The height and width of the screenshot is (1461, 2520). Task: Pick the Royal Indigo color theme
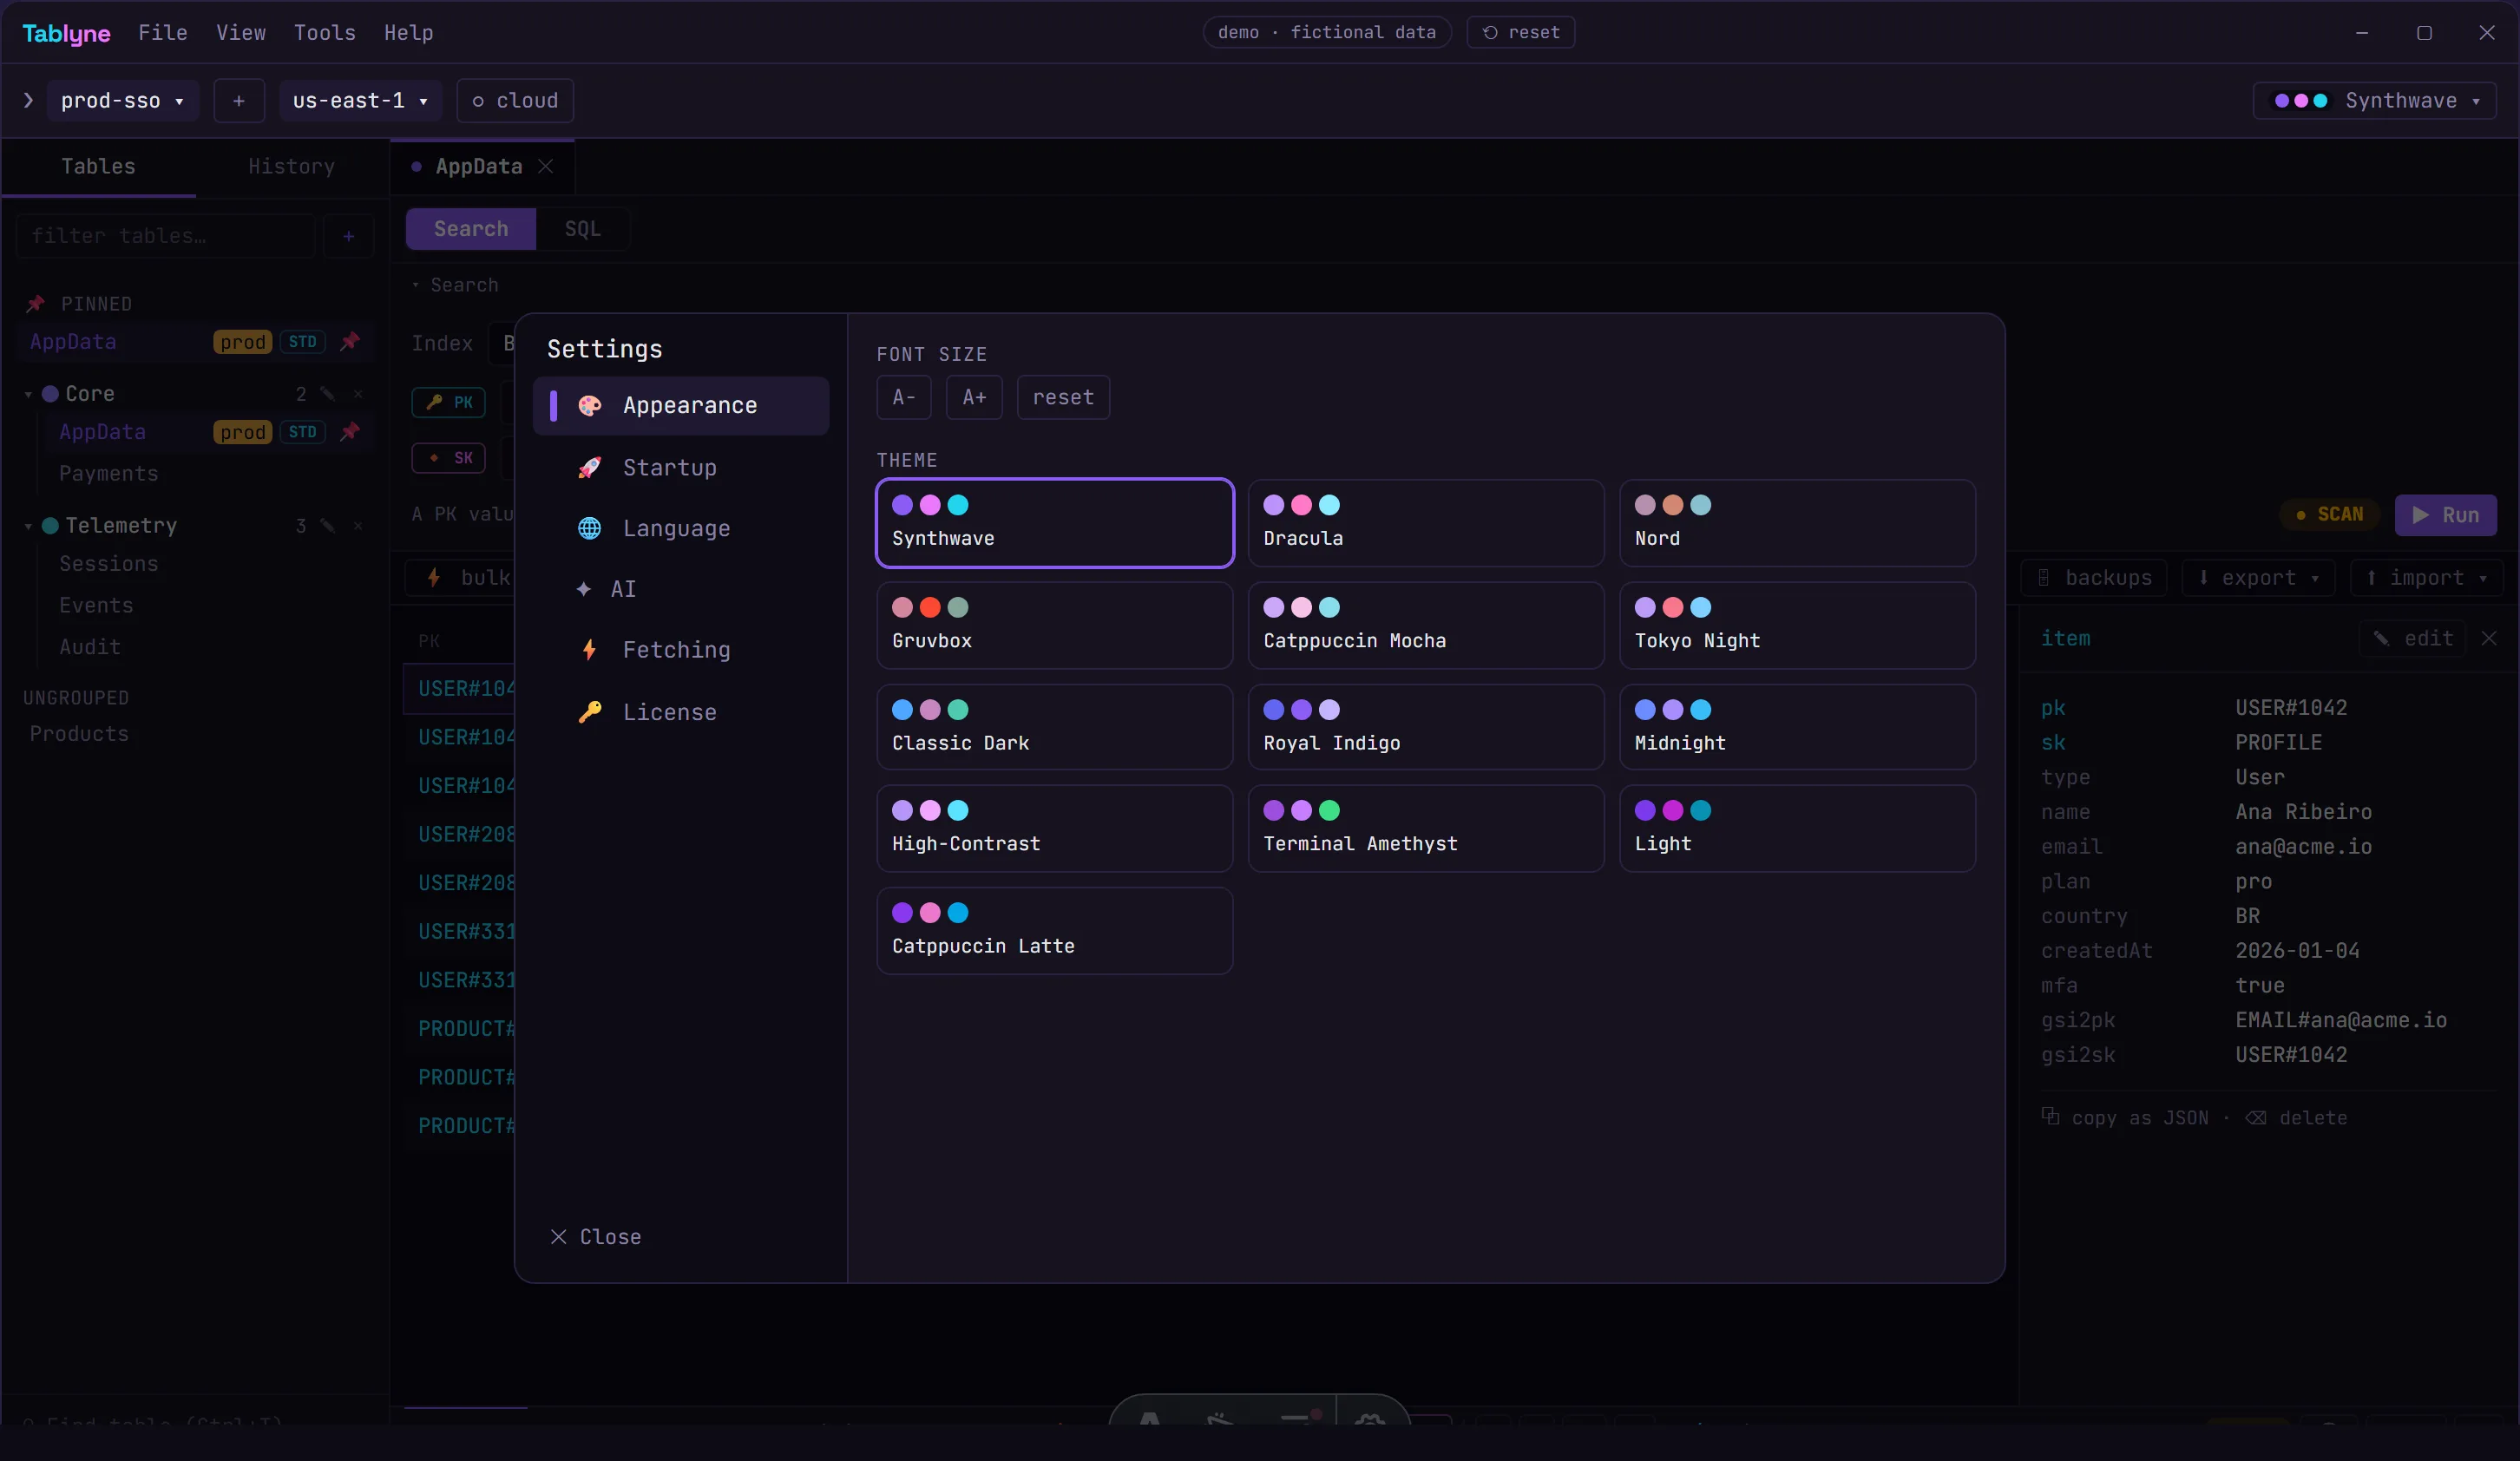click(x=1426, y=727)
